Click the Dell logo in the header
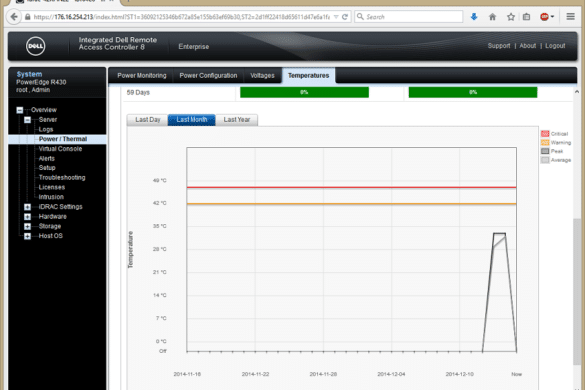 (35, 46)
